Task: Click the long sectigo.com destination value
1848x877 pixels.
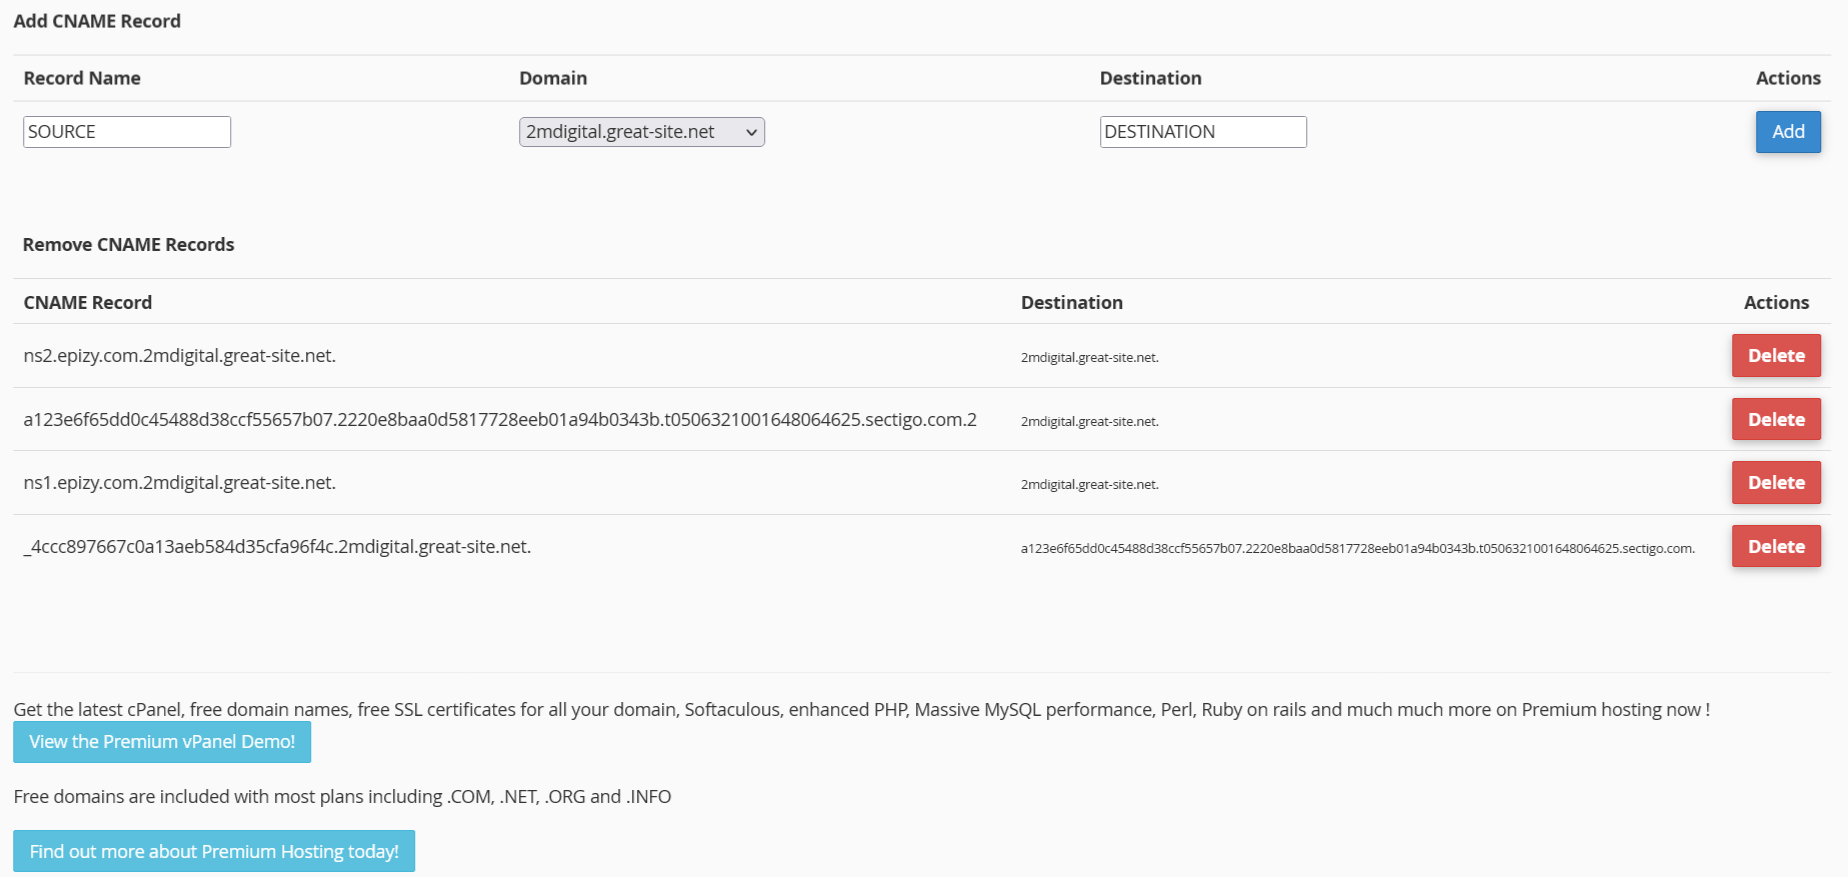Action: [x=1358, y=548]
